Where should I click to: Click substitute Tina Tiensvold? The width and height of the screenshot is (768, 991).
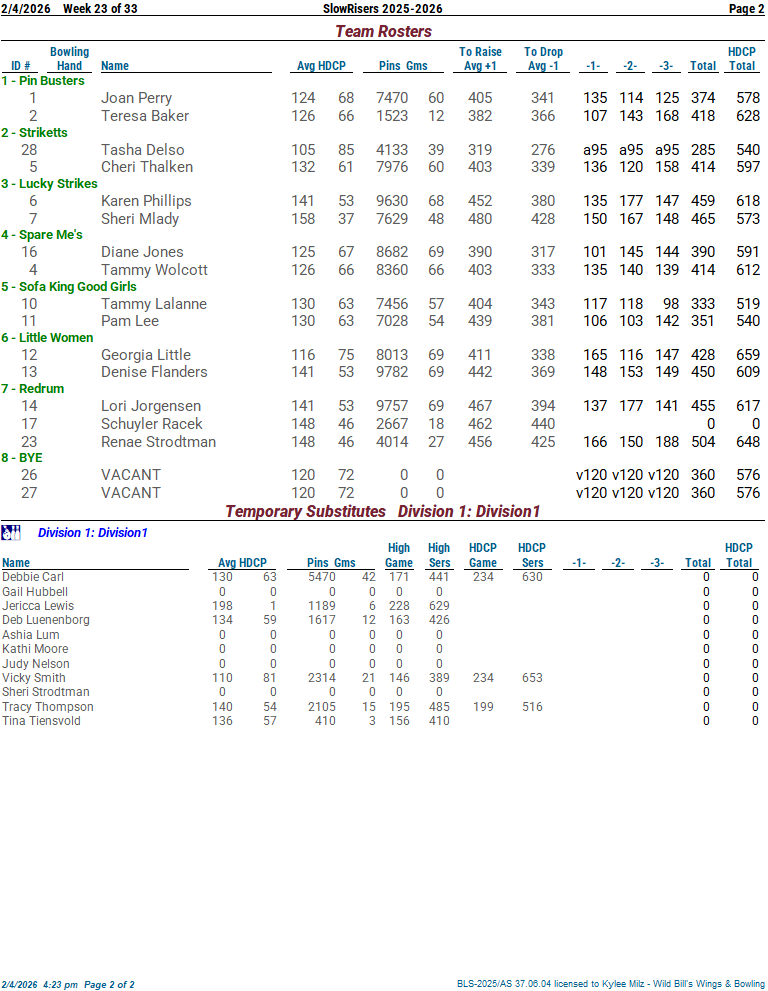coord(41,721)
